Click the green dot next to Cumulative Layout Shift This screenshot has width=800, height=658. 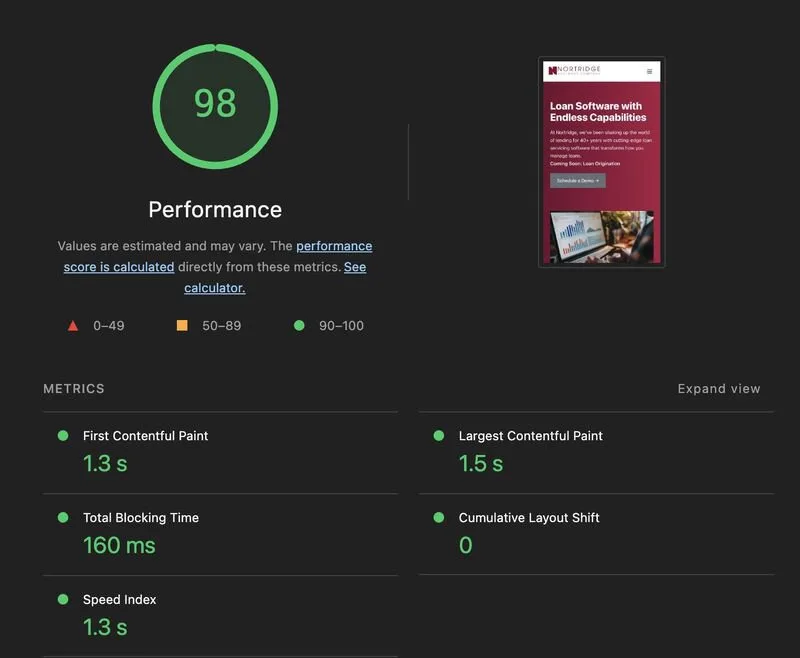pyautogui.click(x=437, y=518)
